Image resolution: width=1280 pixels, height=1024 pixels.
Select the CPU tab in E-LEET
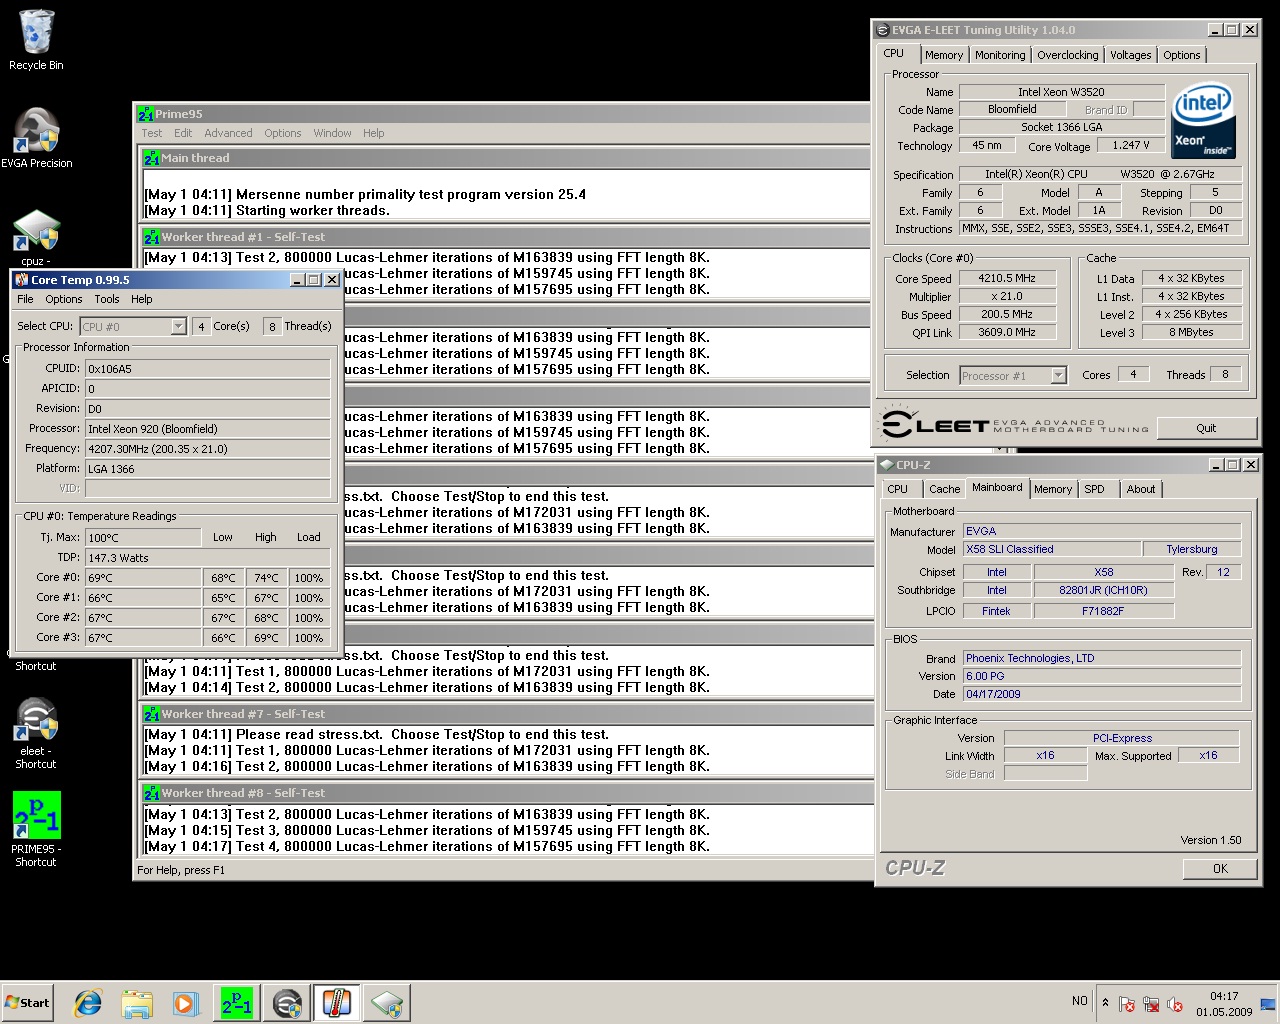pyautogui.click(x=894, y=53)
